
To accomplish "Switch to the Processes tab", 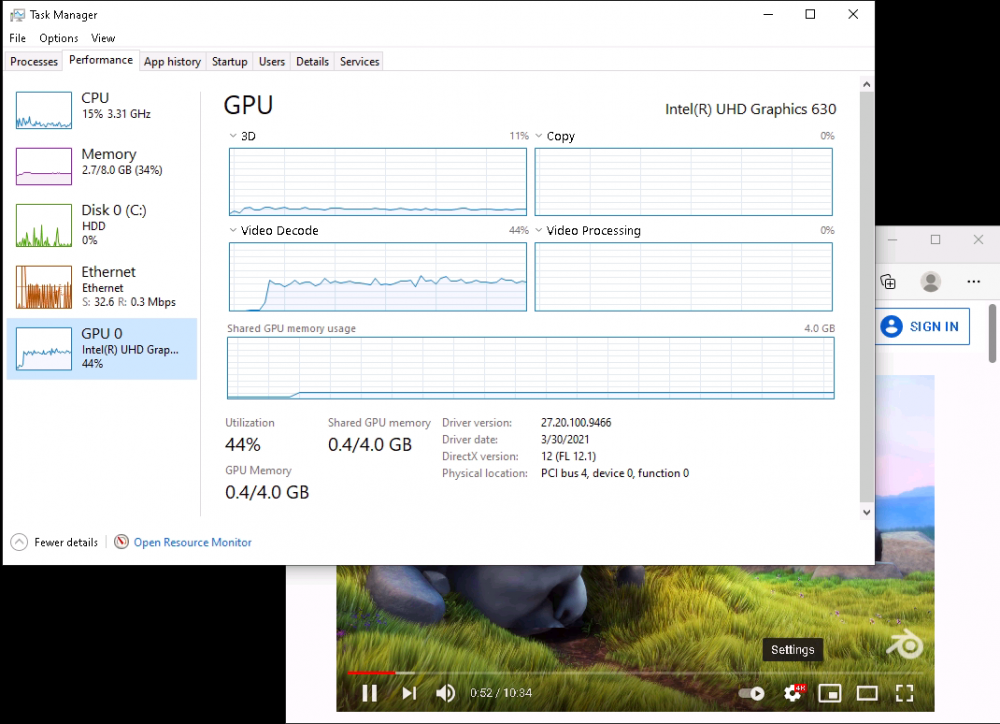I will [34, 61].
